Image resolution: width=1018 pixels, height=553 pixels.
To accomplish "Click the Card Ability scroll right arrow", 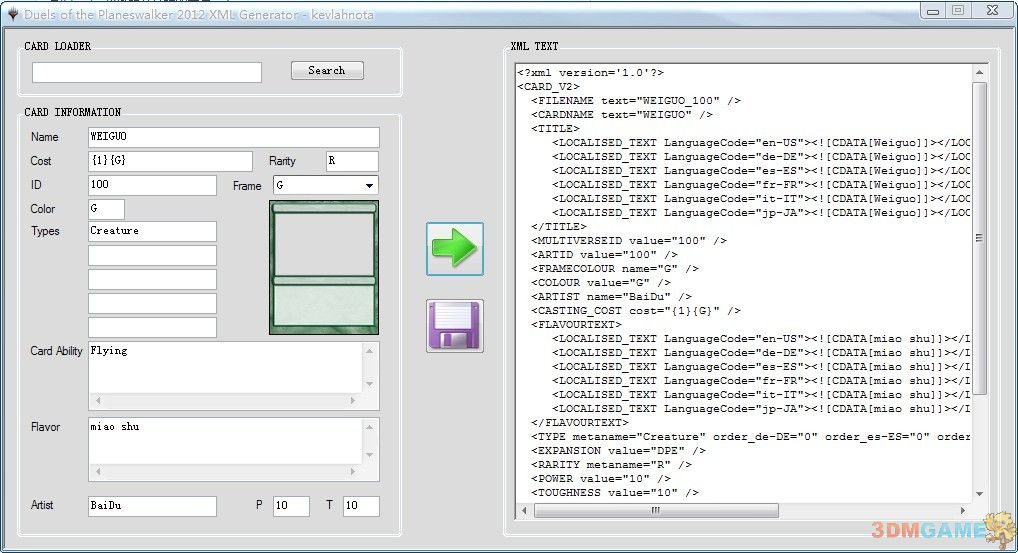I will coord(353,400).
